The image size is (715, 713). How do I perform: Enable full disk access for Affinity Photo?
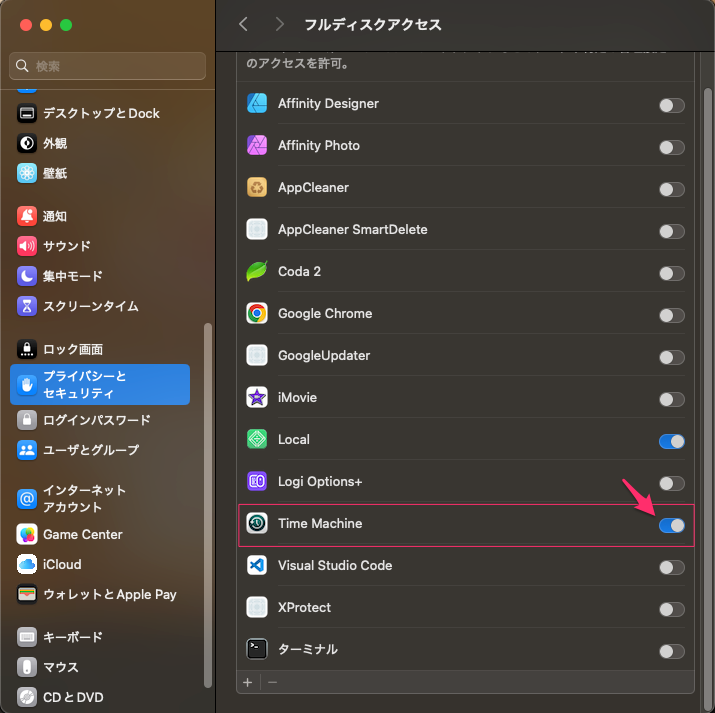tap(671, 147)
